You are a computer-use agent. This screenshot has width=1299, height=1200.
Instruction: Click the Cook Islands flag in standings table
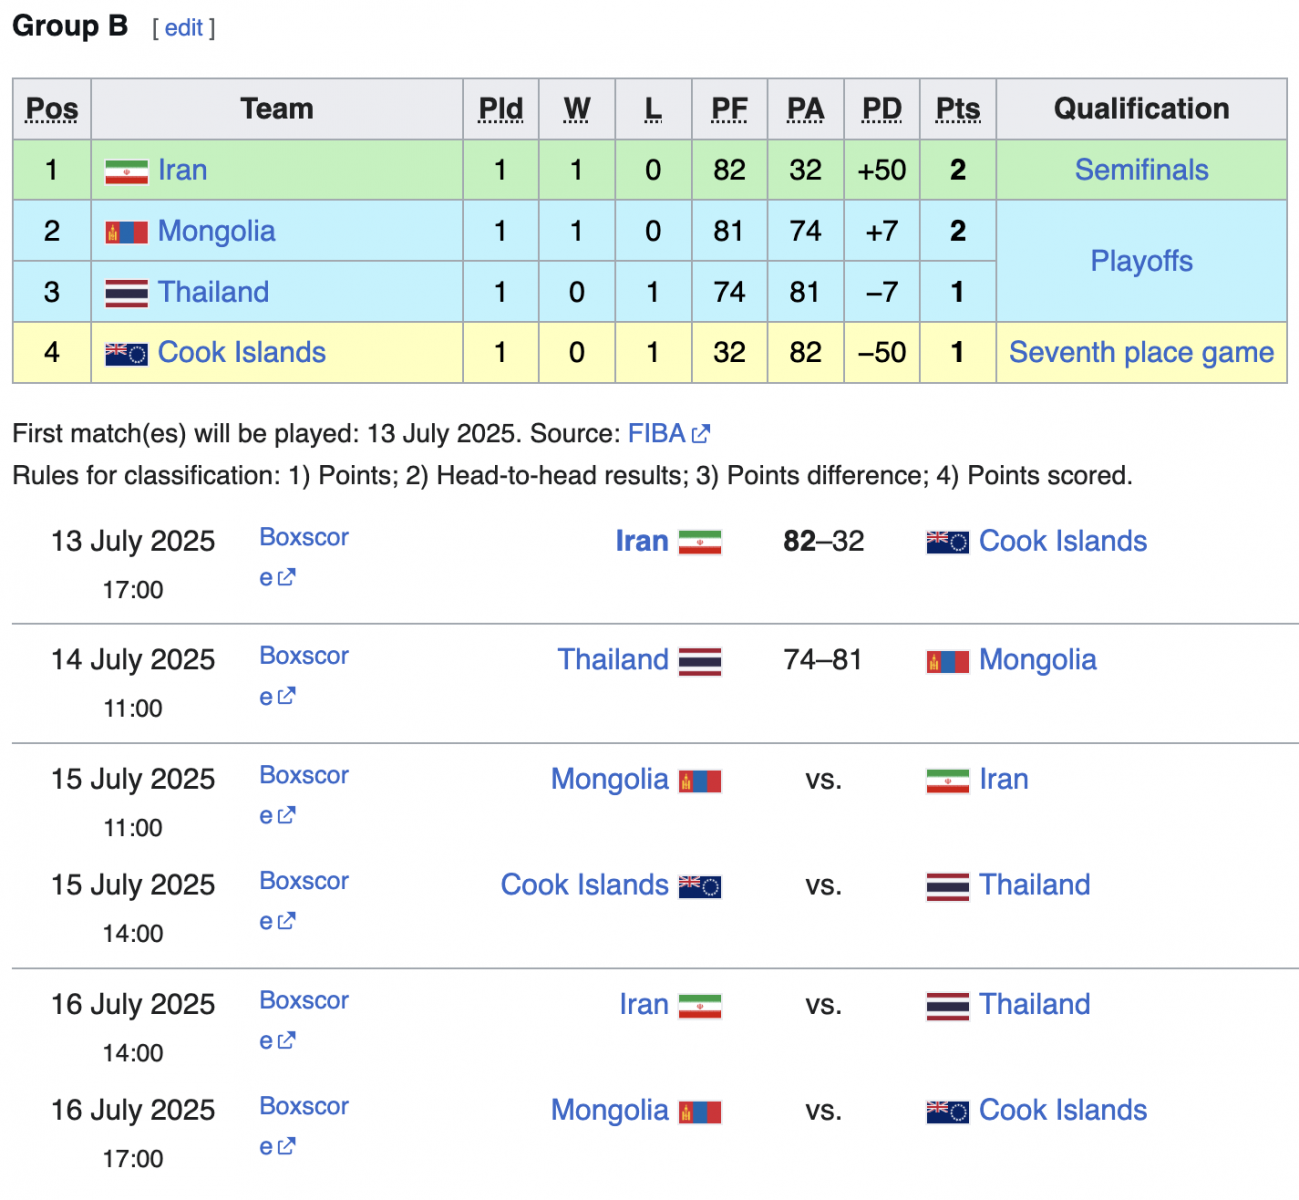(126, 353)
